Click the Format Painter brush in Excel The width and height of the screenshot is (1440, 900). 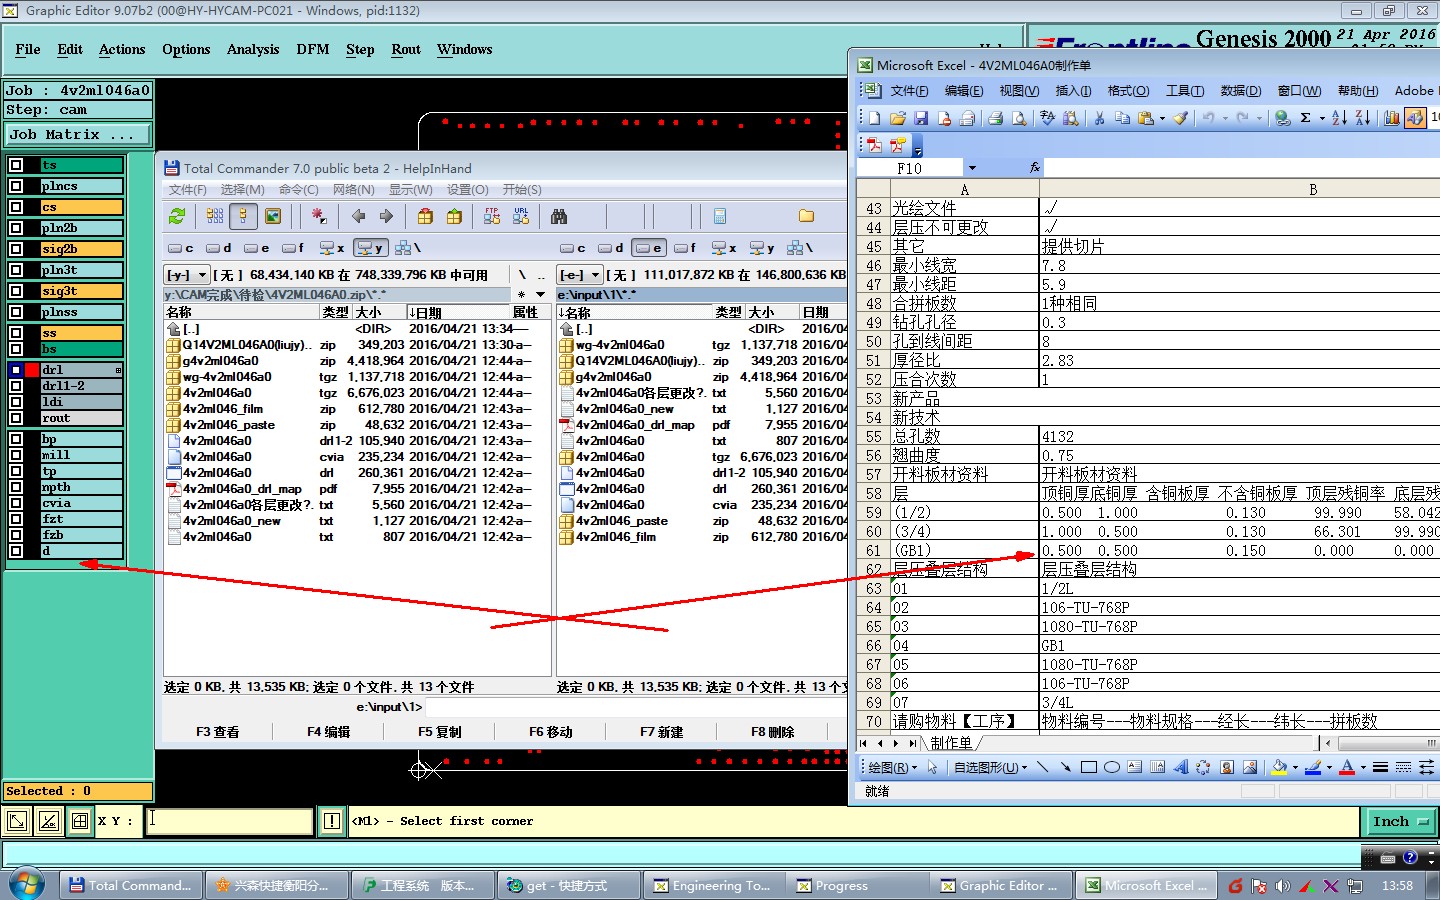(x=1180, y=118)
